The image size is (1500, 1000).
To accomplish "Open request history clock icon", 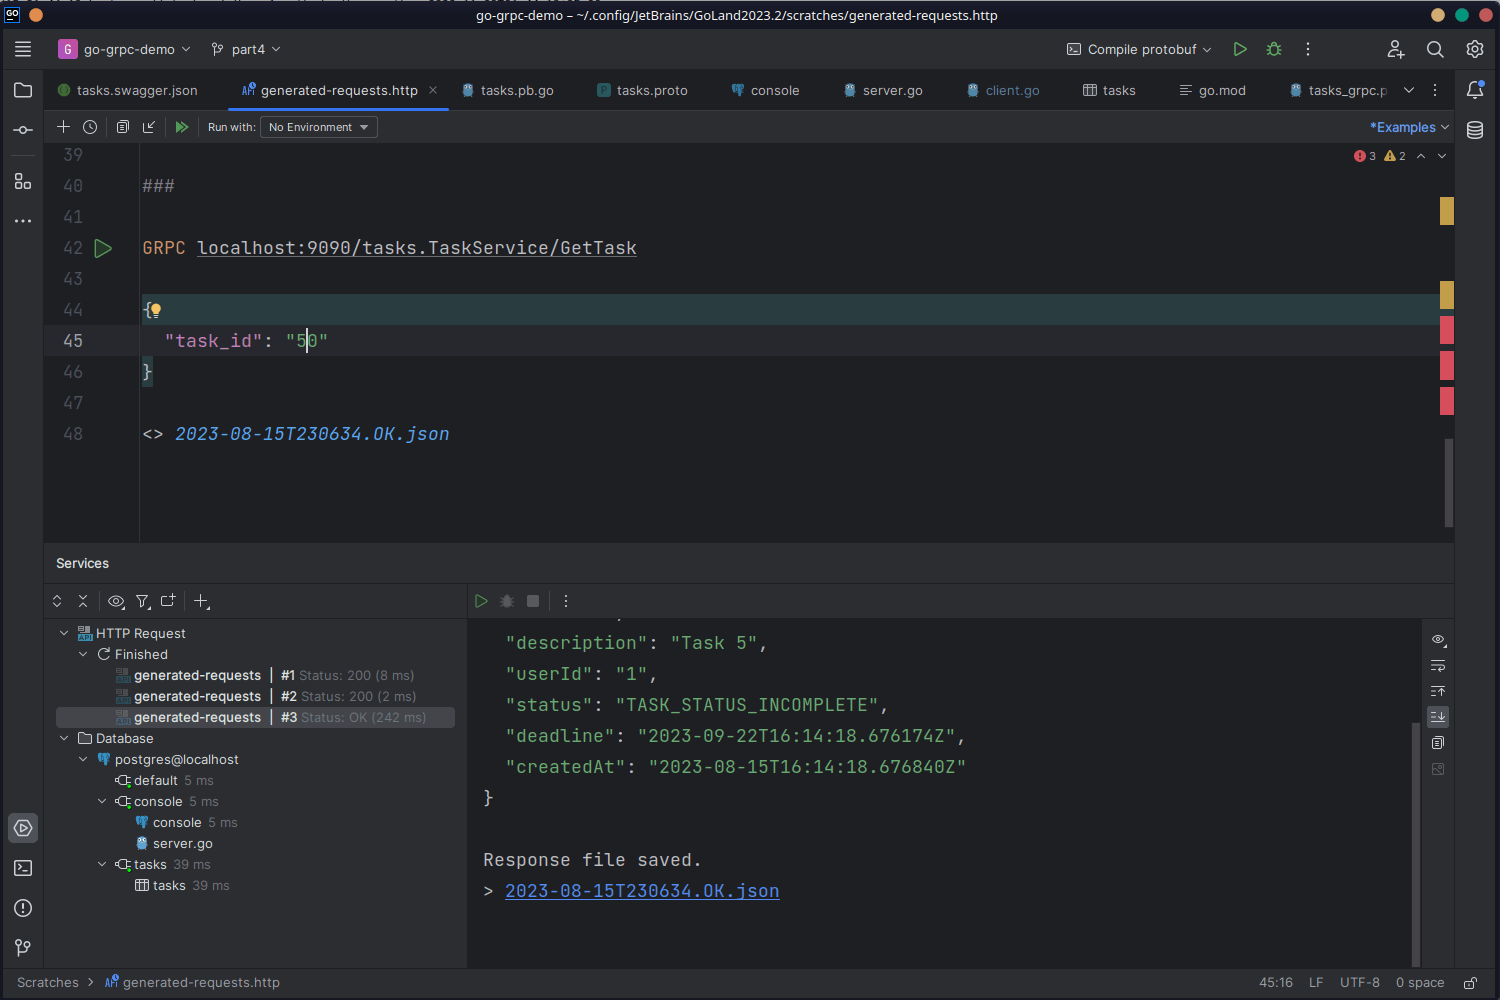I will [x=90, y=127].
